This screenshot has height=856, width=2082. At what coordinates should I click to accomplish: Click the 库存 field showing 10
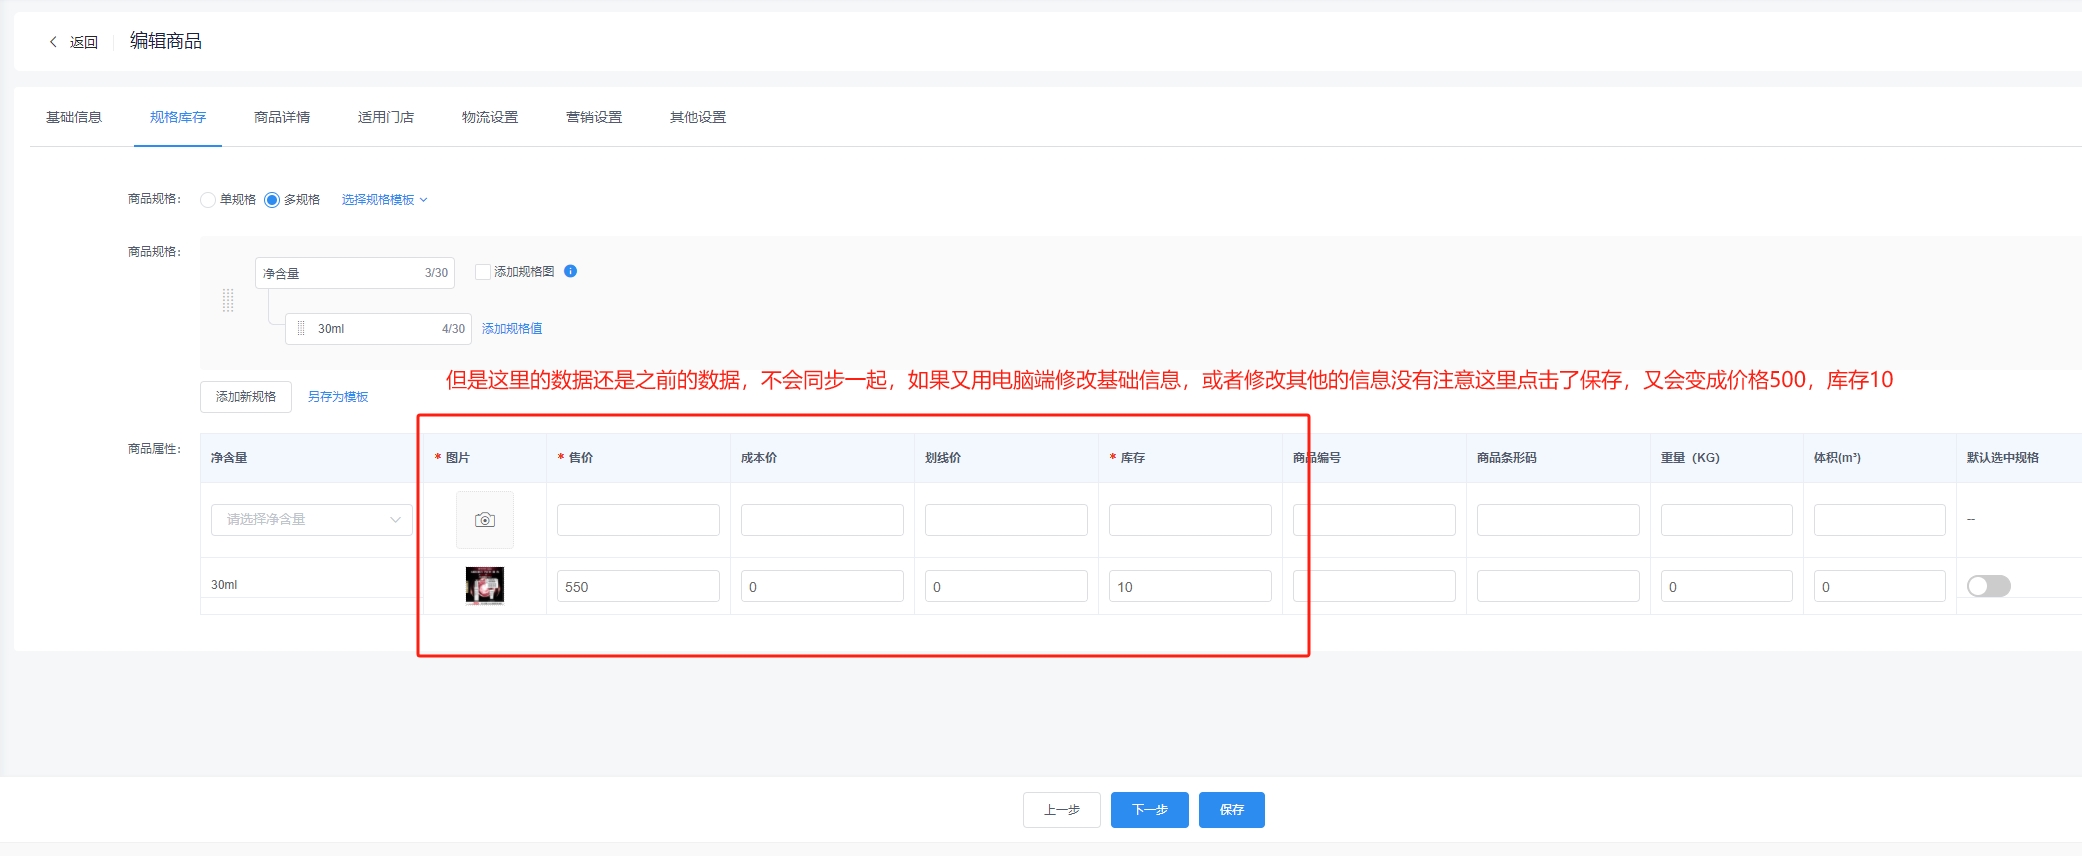pos(1190,586)
